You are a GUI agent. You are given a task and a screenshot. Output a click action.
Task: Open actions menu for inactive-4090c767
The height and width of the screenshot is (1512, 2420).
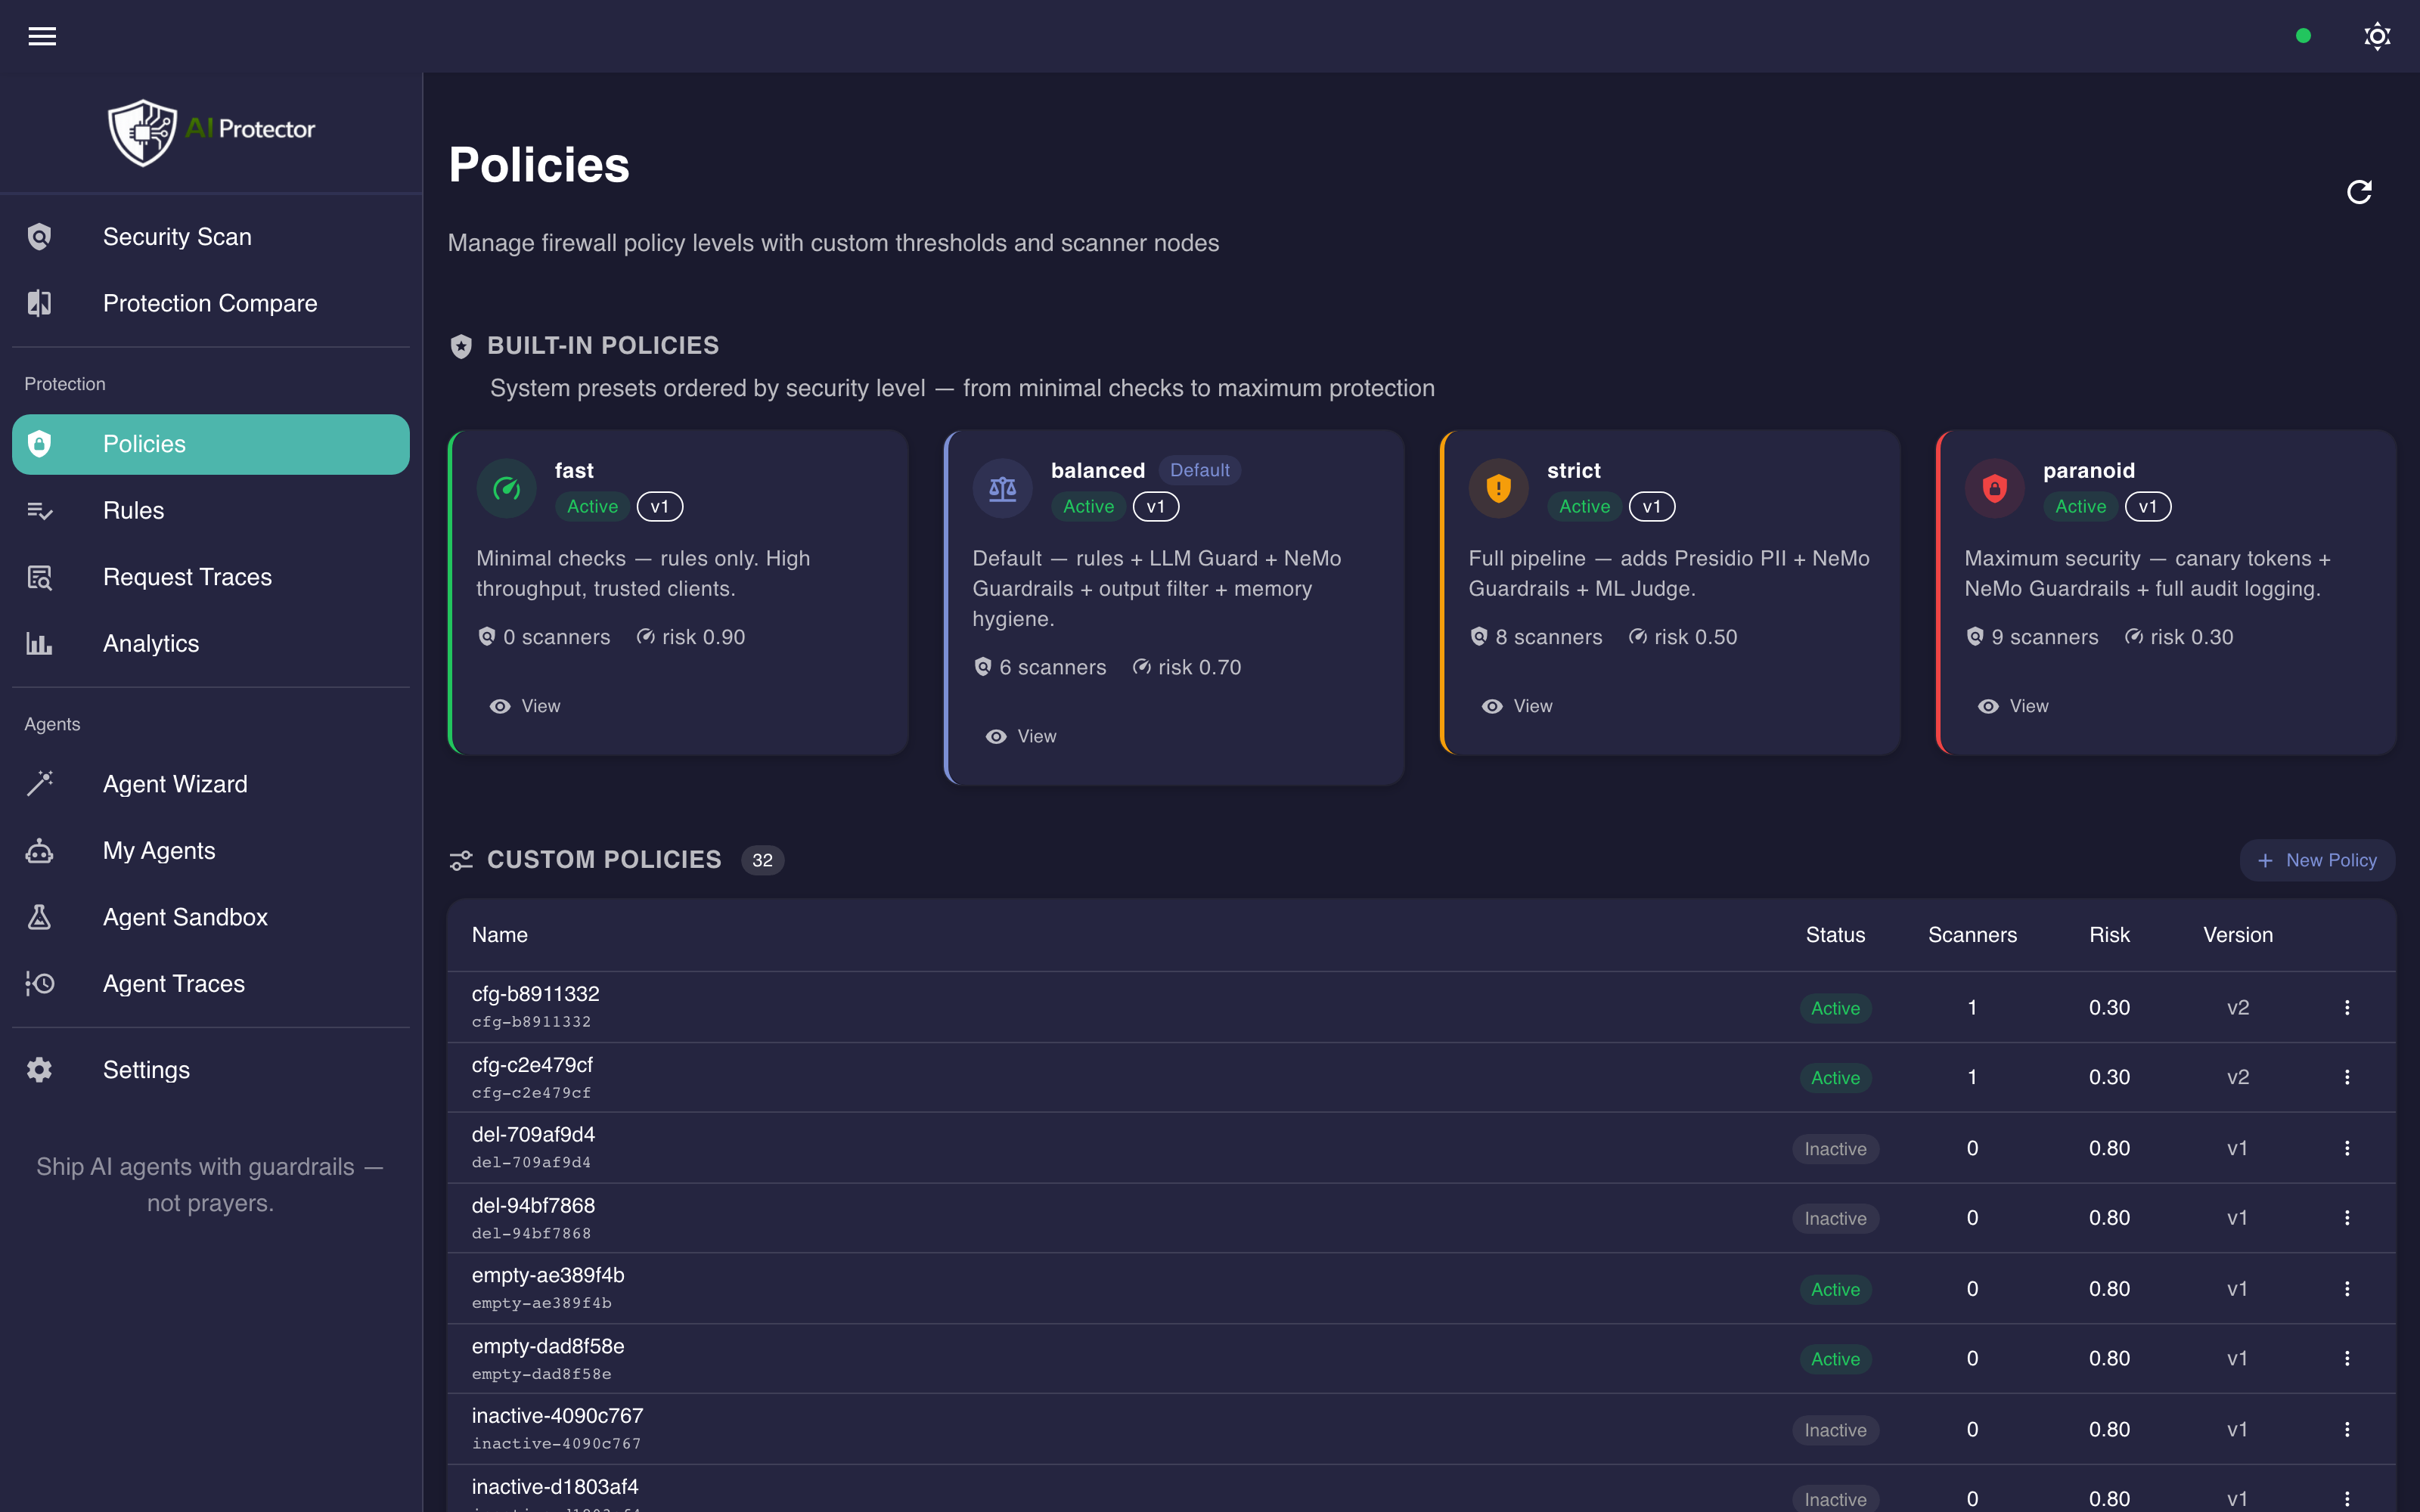[x=2347, y=1429]
